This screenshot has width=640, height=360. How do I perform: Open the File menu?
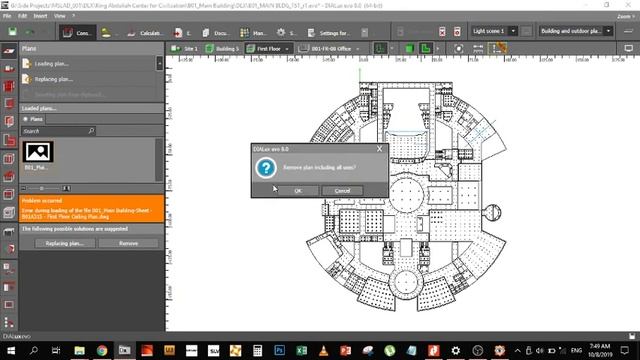click(x=7, y=16)
